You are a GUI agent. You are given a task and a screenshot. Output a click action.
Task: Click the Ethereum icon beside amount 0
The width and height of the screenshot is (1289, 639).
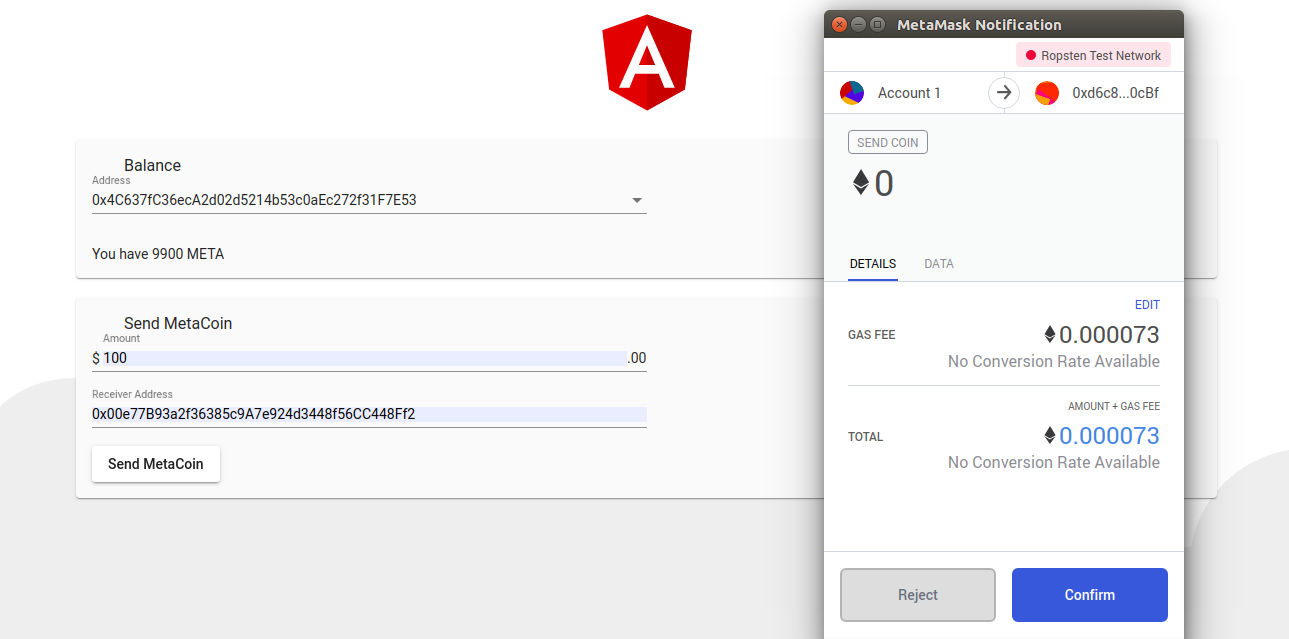[x=861, y=183]
